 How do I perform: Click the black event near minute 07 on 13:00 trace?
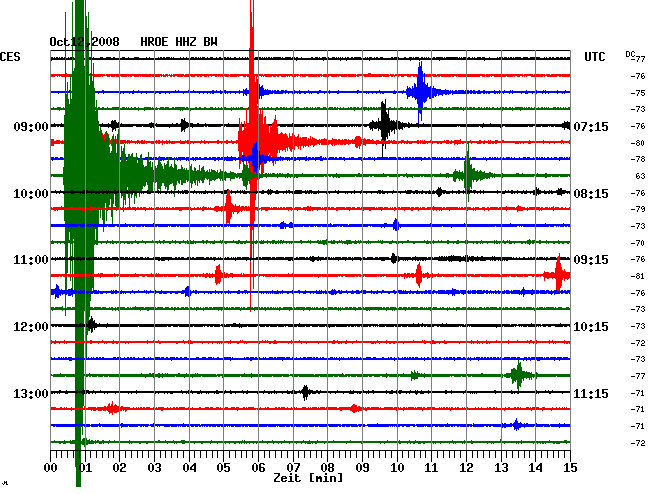click(x=306, y=392)
